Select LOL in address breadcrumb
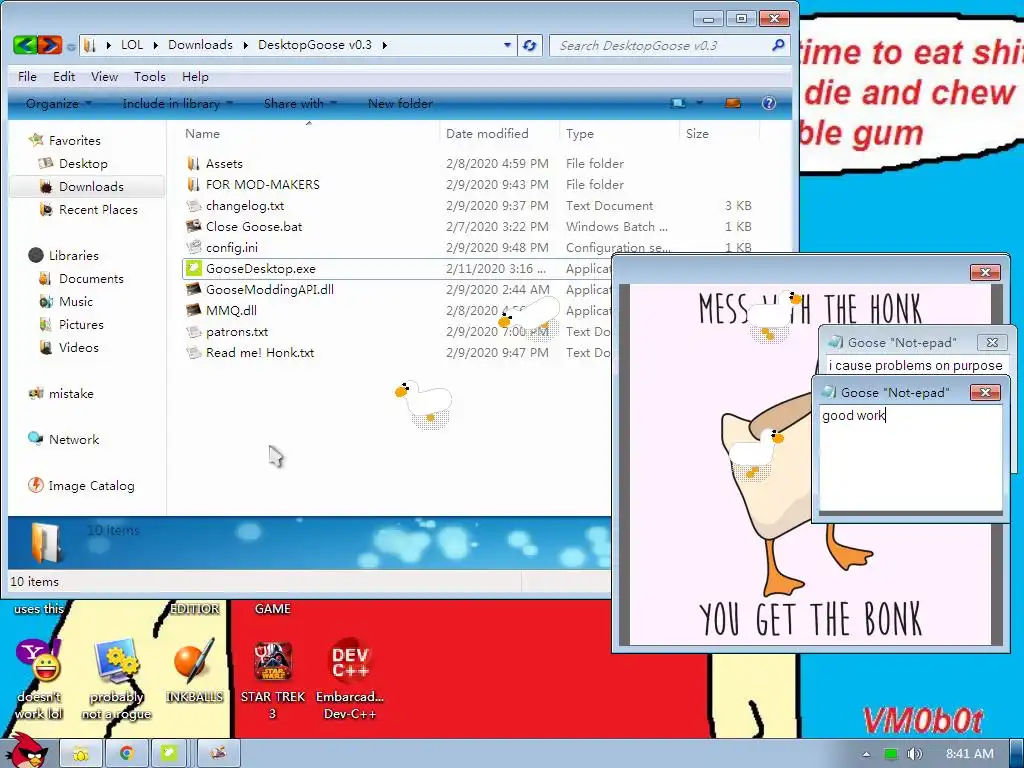This screenshot has height=768, width=1024. [x=132, y=45]
